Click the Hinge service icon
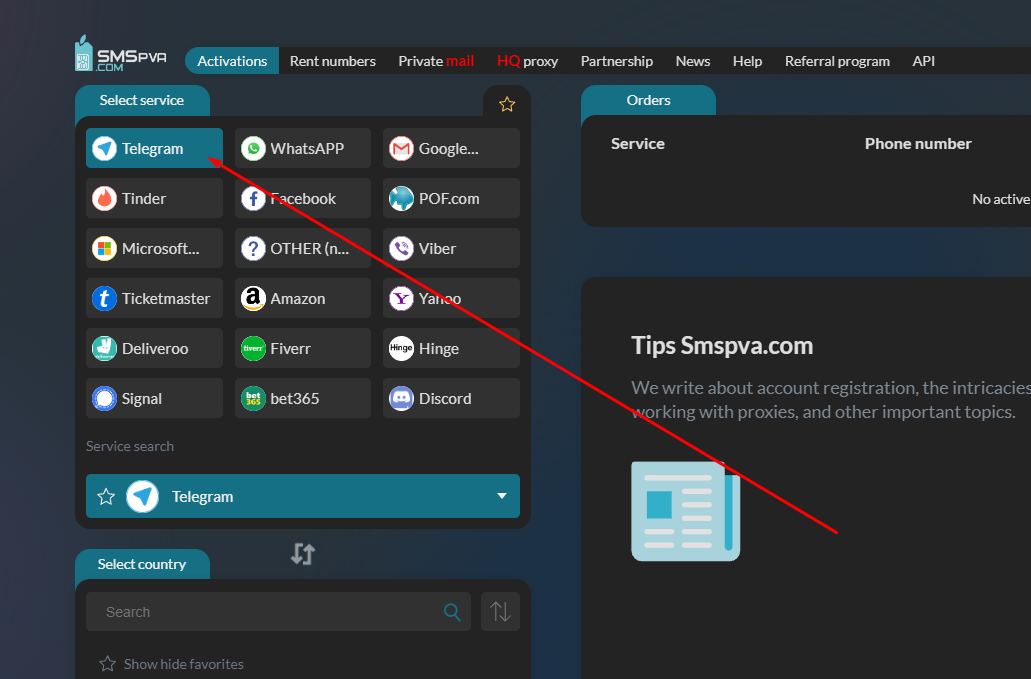 (x=401, y=348)
